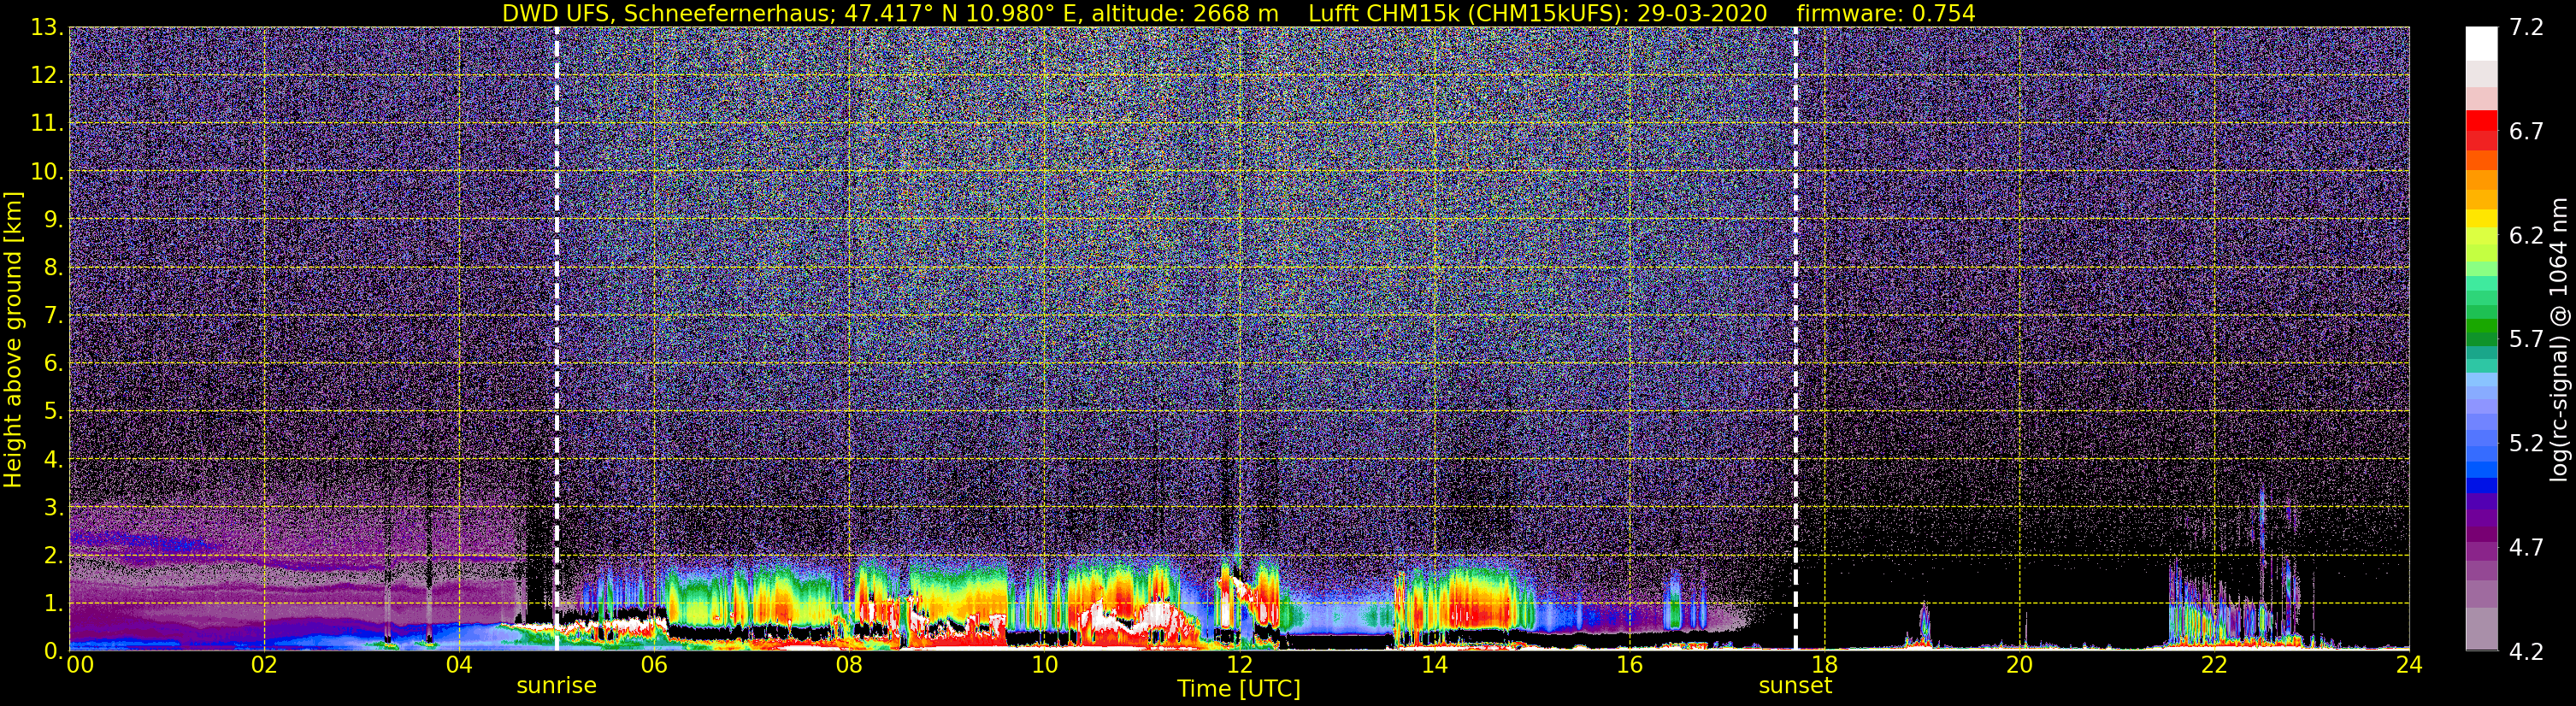
Task: Click the sunset dashed vertical line
Action: (x=1796, y=338)
